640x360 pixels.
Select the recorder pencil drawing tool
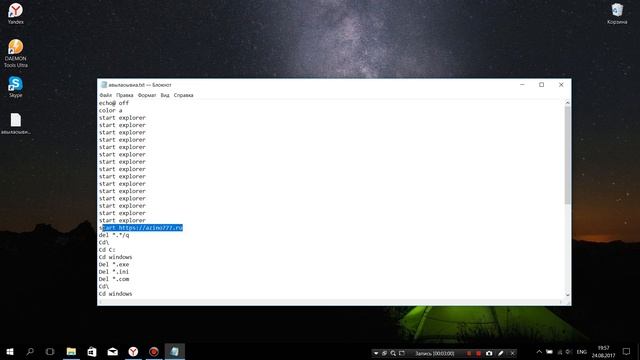[501, 353]
